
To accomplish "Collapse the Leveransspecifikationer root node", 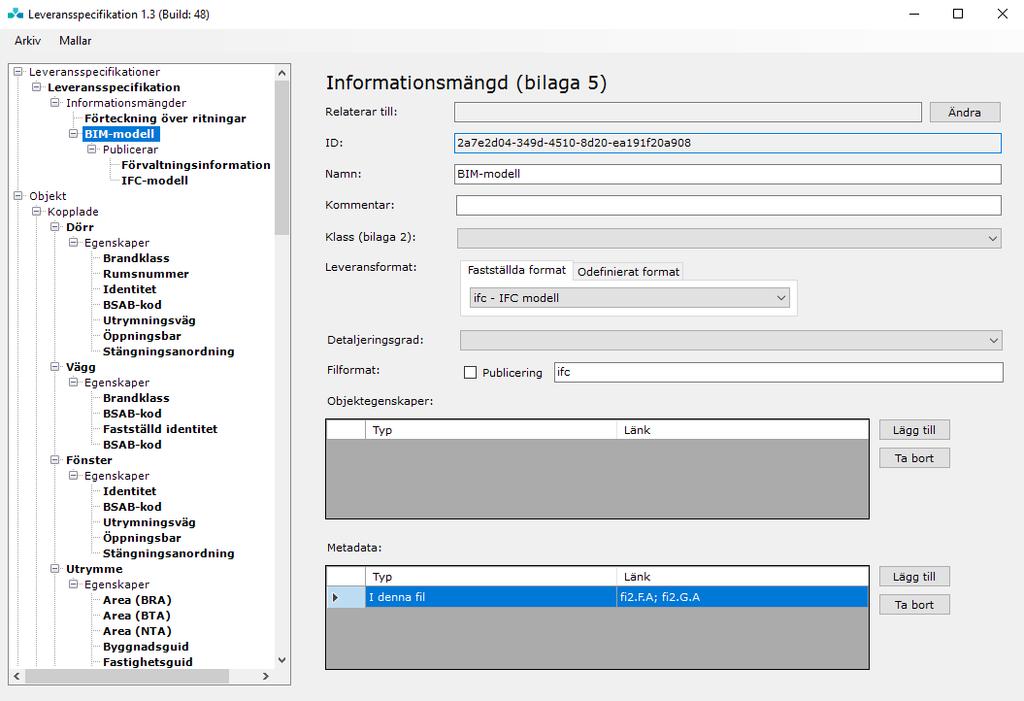I will point(18,72).
